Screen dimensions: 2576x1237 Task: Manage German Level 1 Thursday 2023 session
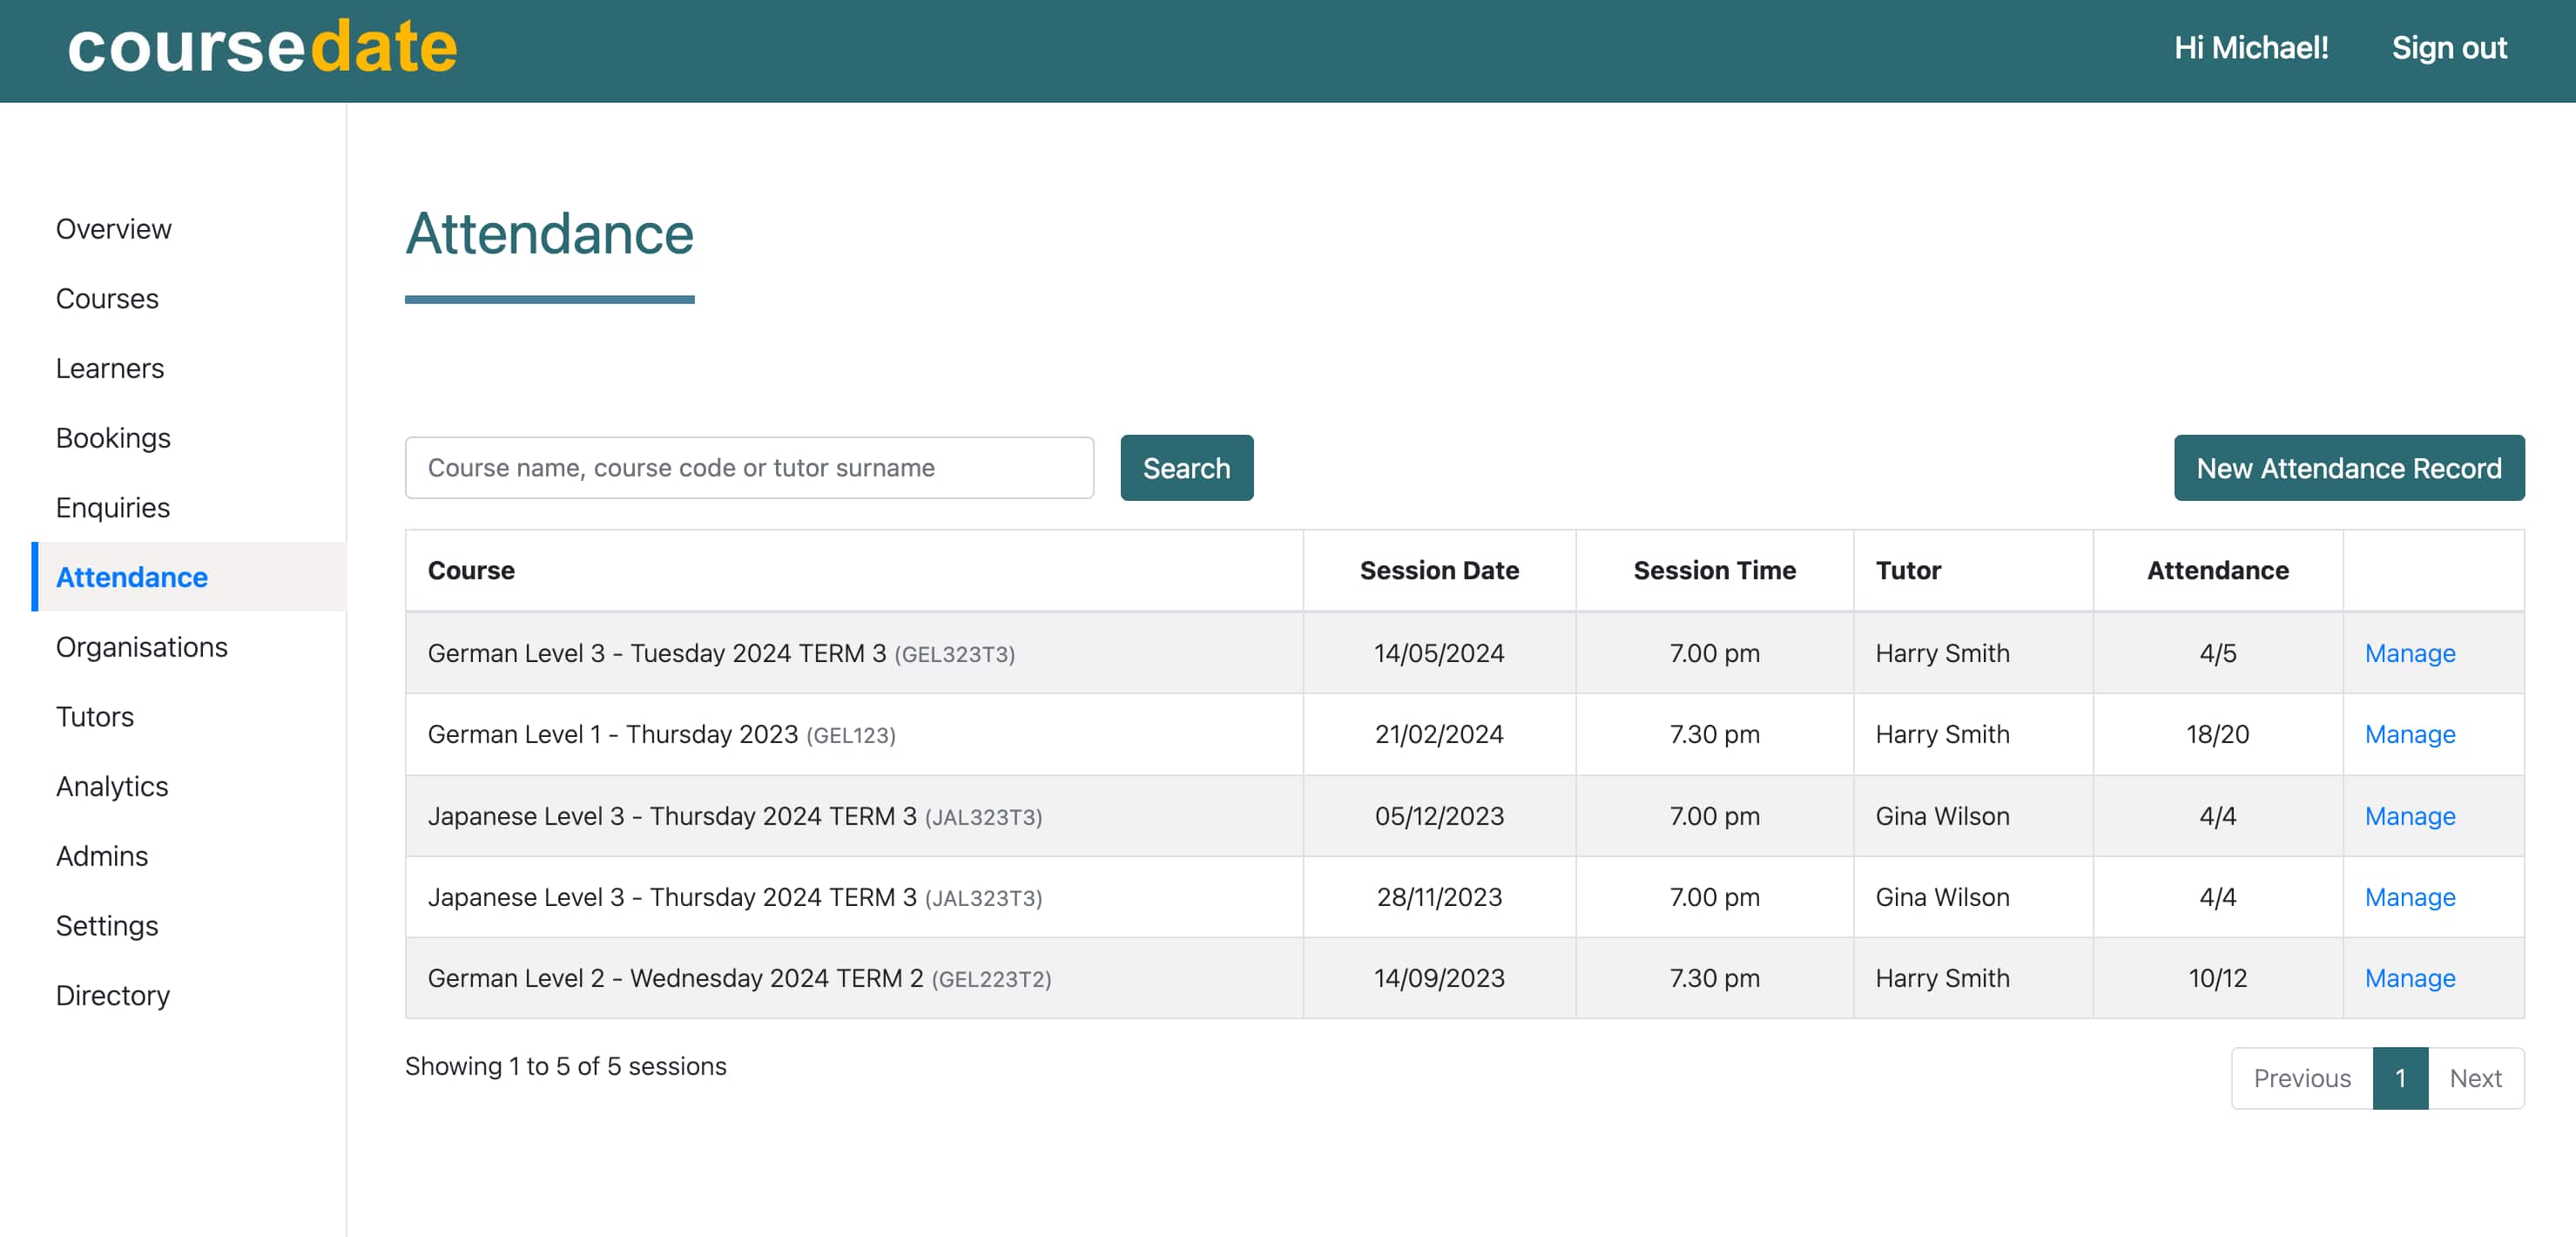[2409, 735]
